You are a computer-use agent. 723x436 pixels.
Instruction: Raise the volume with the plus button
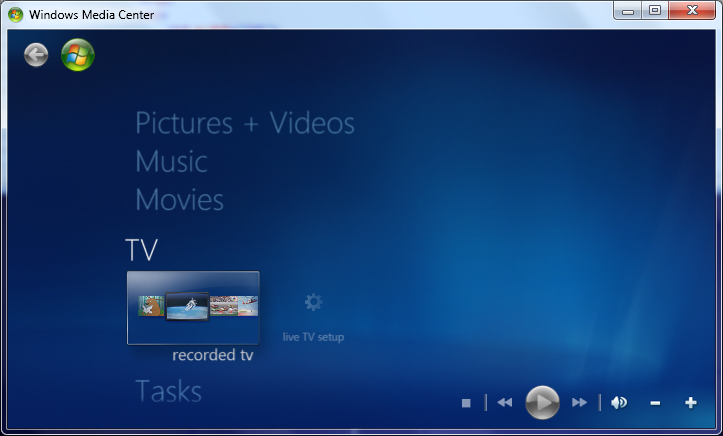(691, 403)
